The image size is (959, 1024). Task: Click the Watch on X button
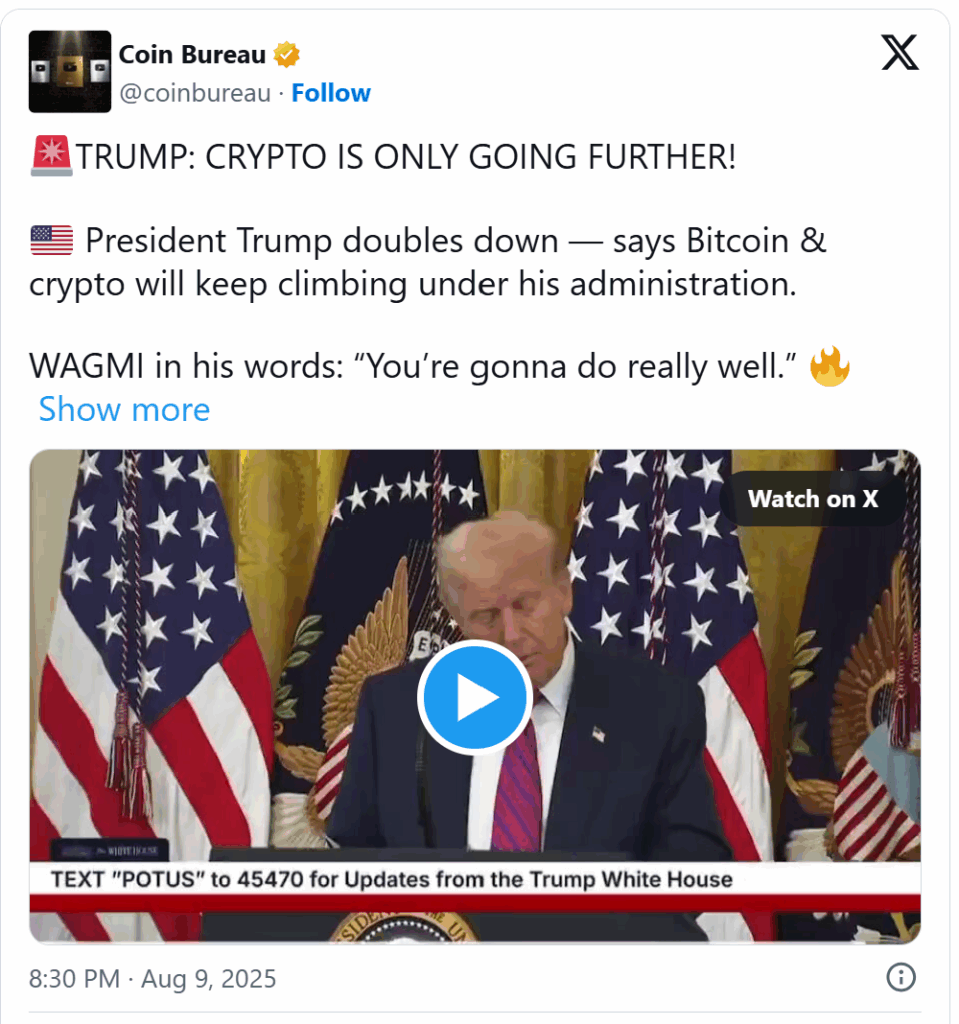click(x=813, y=499)
